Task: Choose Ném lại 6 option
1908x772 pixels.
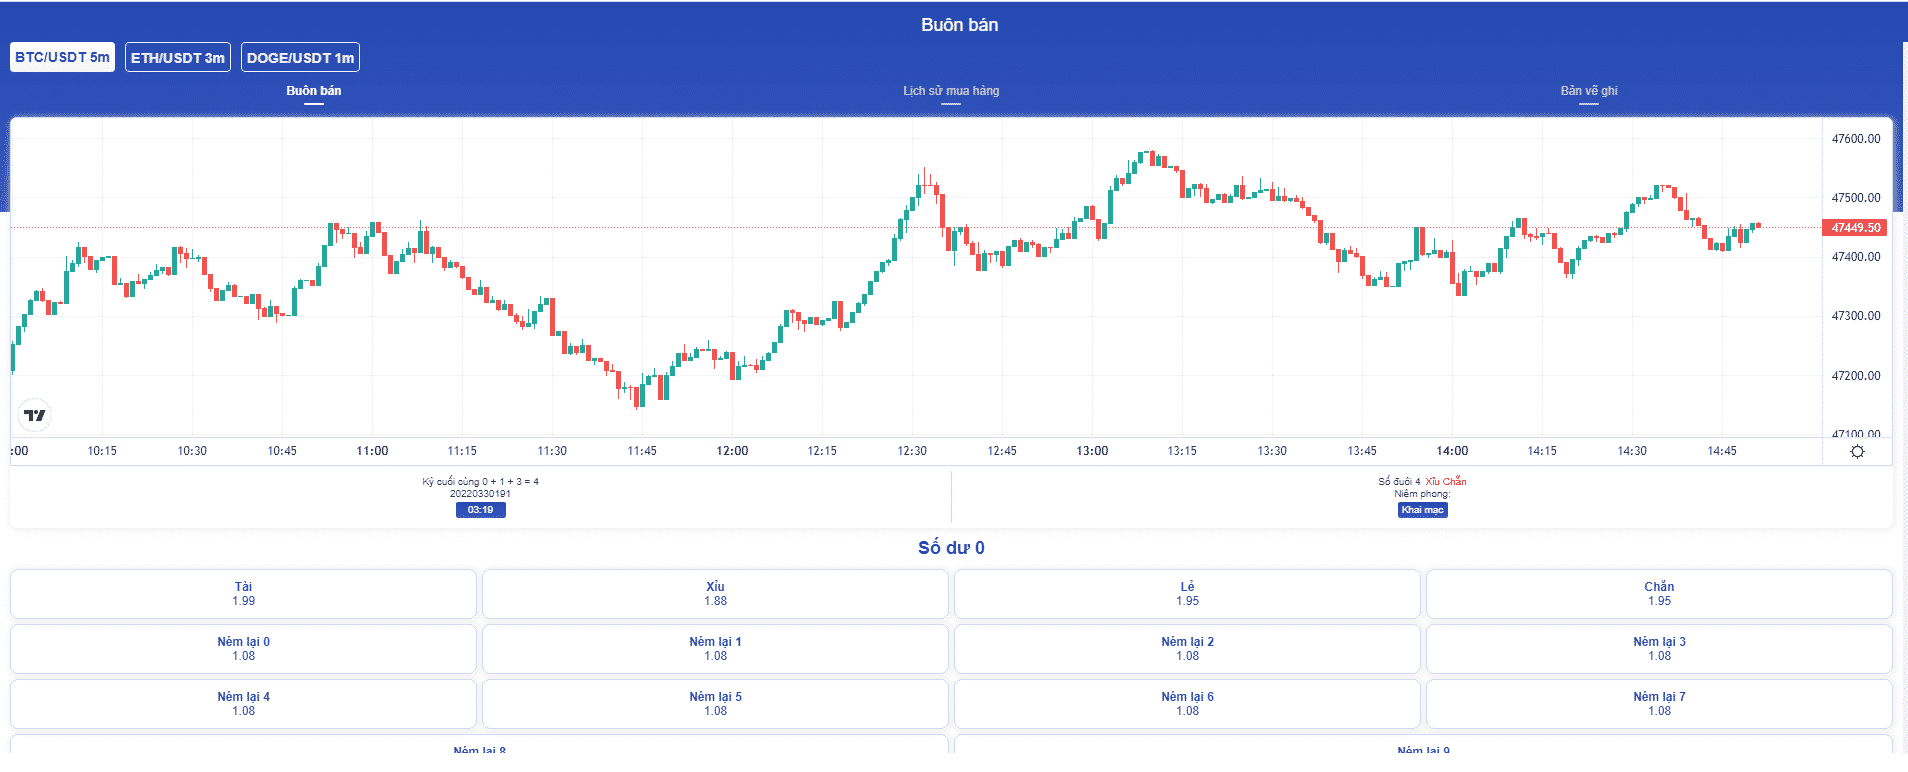Action: coord(1187,704)
